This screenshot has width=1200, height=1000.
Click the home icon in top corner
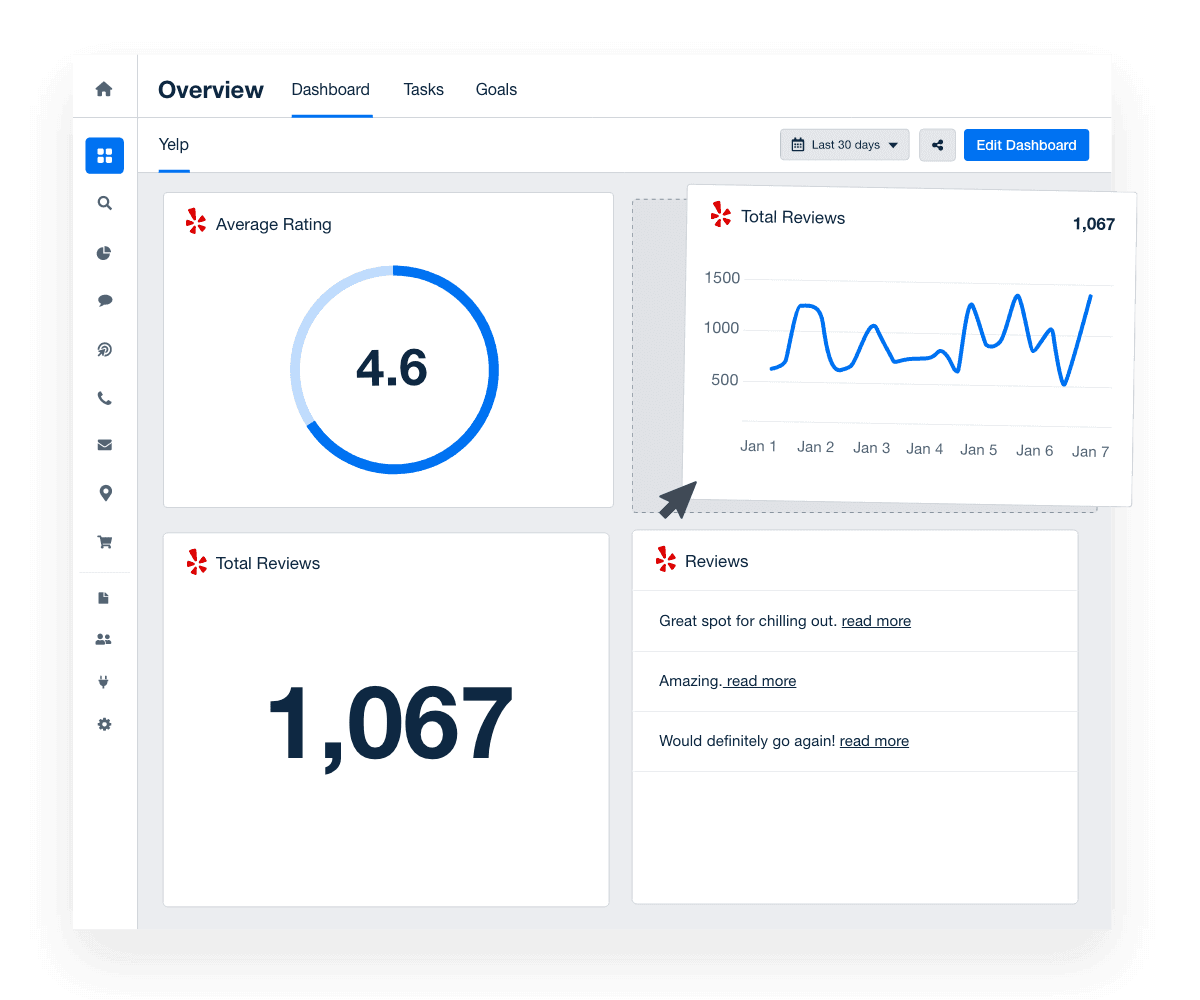click(x=104, y=89)
